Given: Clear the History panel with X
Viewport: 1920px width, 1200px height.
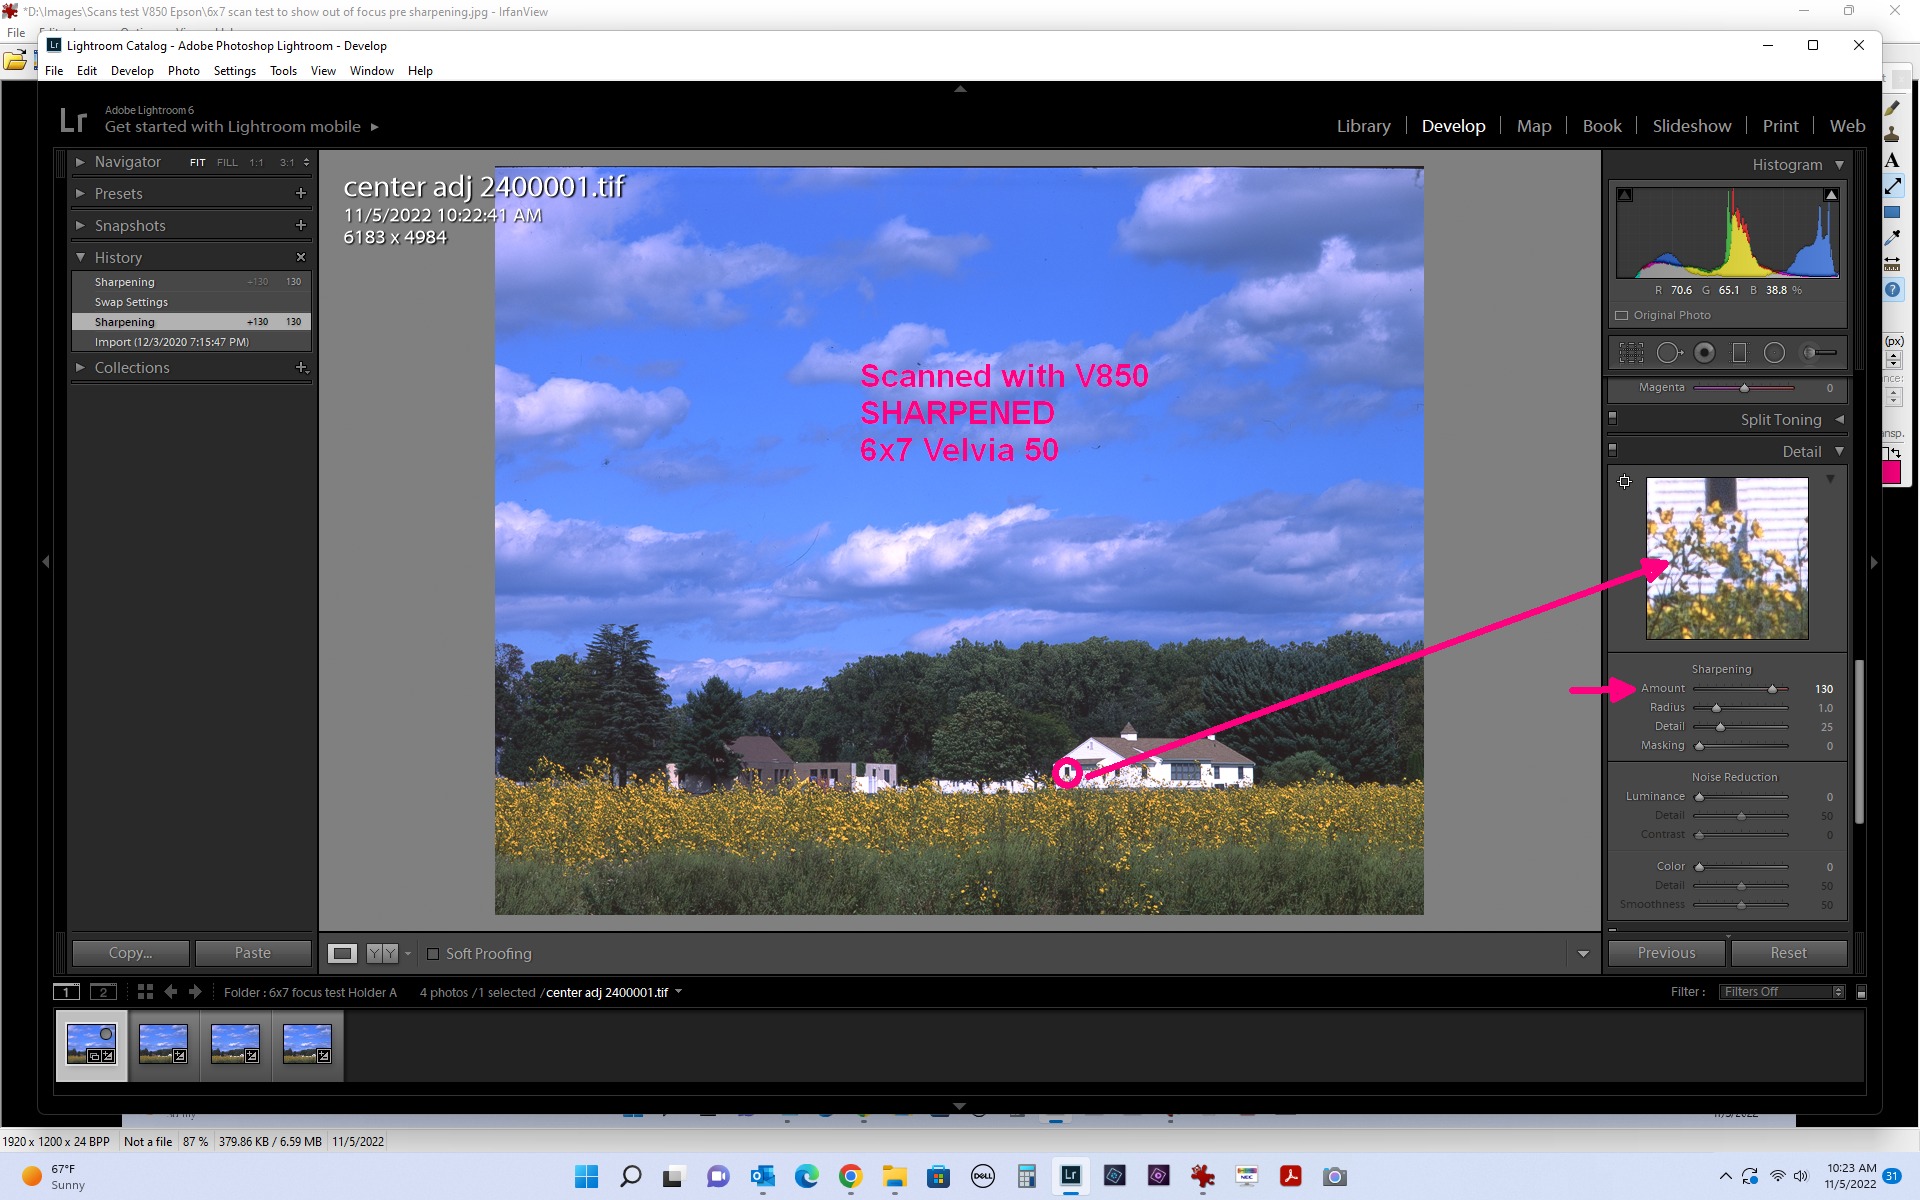Looking at the screenshot, I should (300, 257).
